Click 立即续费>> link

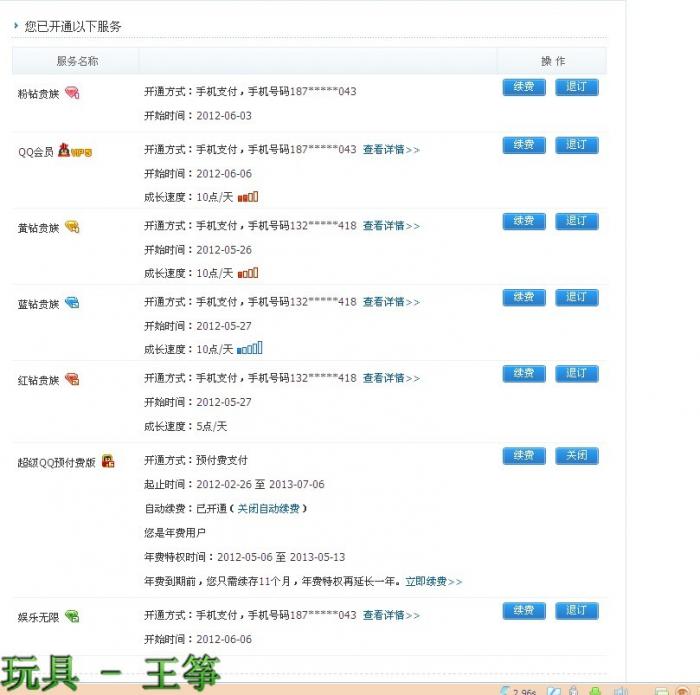click(x=433, y=581)
